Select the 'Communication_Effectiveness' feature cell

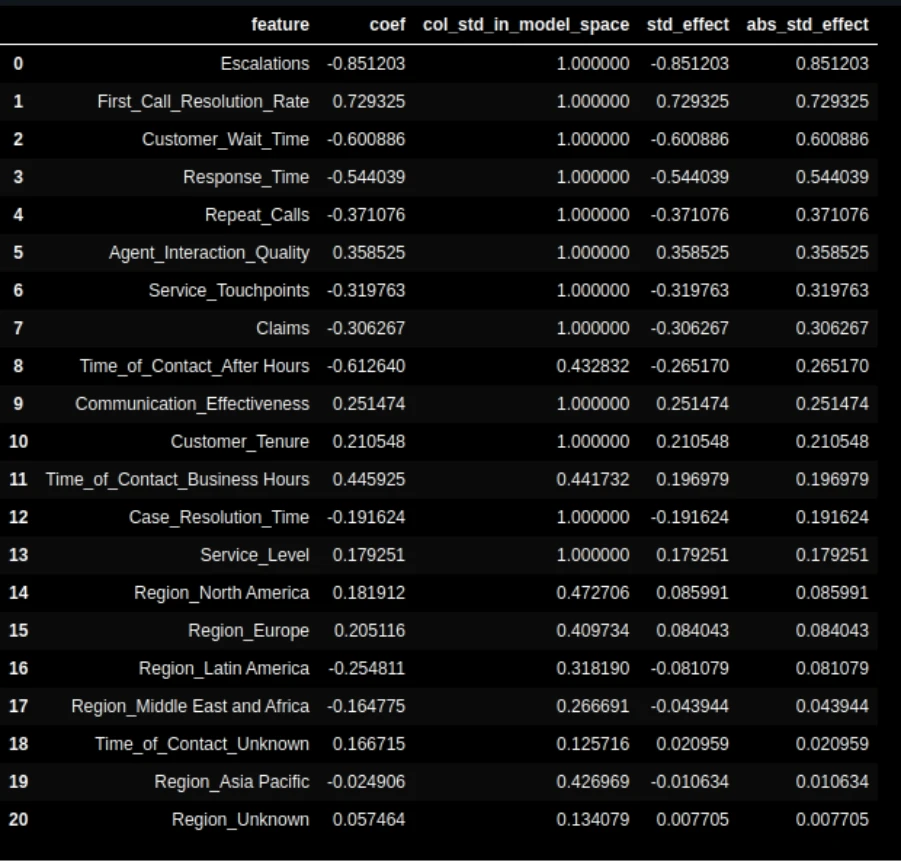192,404
